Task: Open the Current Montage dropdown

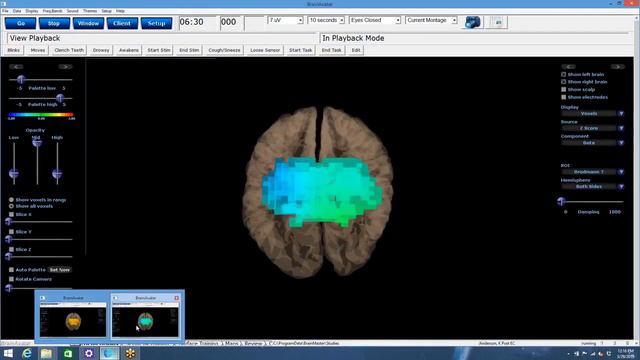Action: pyautogui.click(x=454, y=20)
